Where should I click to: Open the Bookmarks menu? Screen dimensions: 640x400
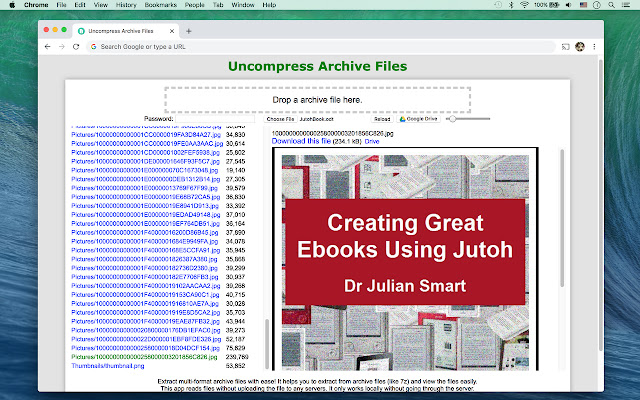point(160,5)
